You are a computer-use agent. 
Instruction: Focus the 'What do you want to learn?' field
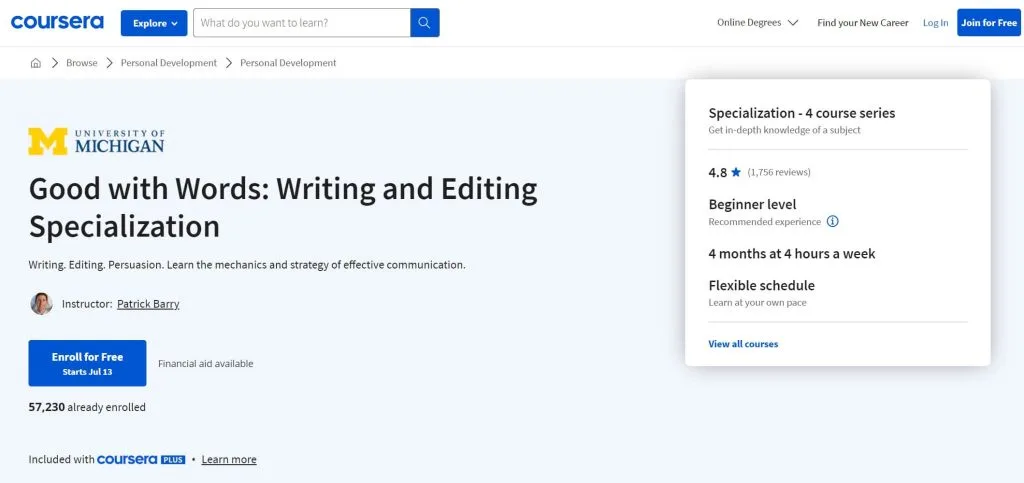(x=302, y=23)
